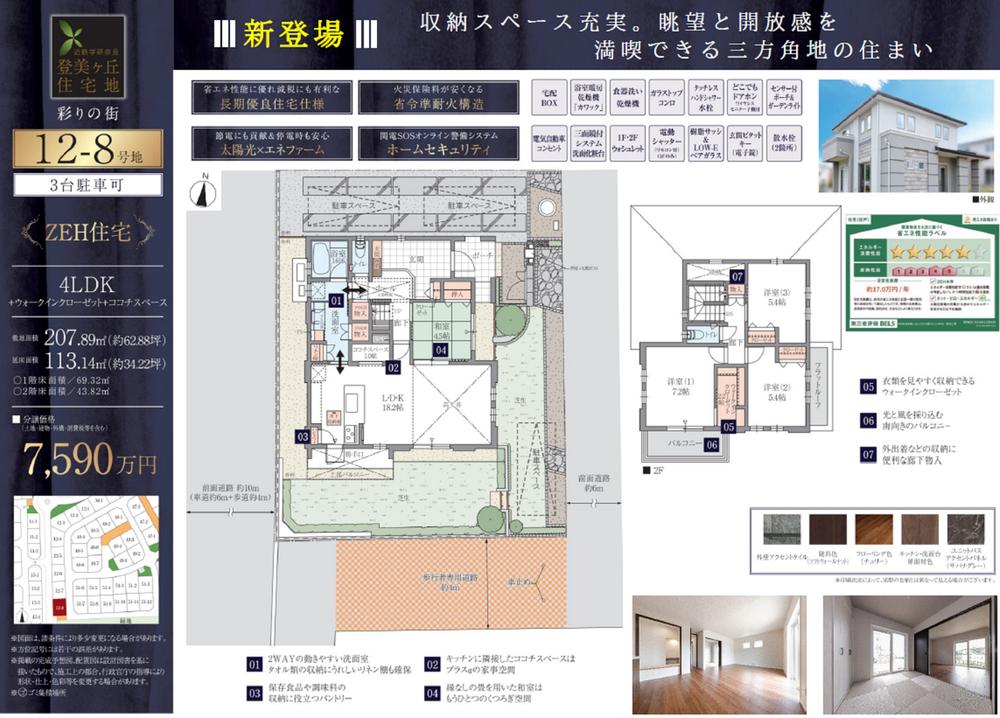
Task: Select the 浴室暖房乾燥機 カワック feature box
Action: click(x=589, y=98)
